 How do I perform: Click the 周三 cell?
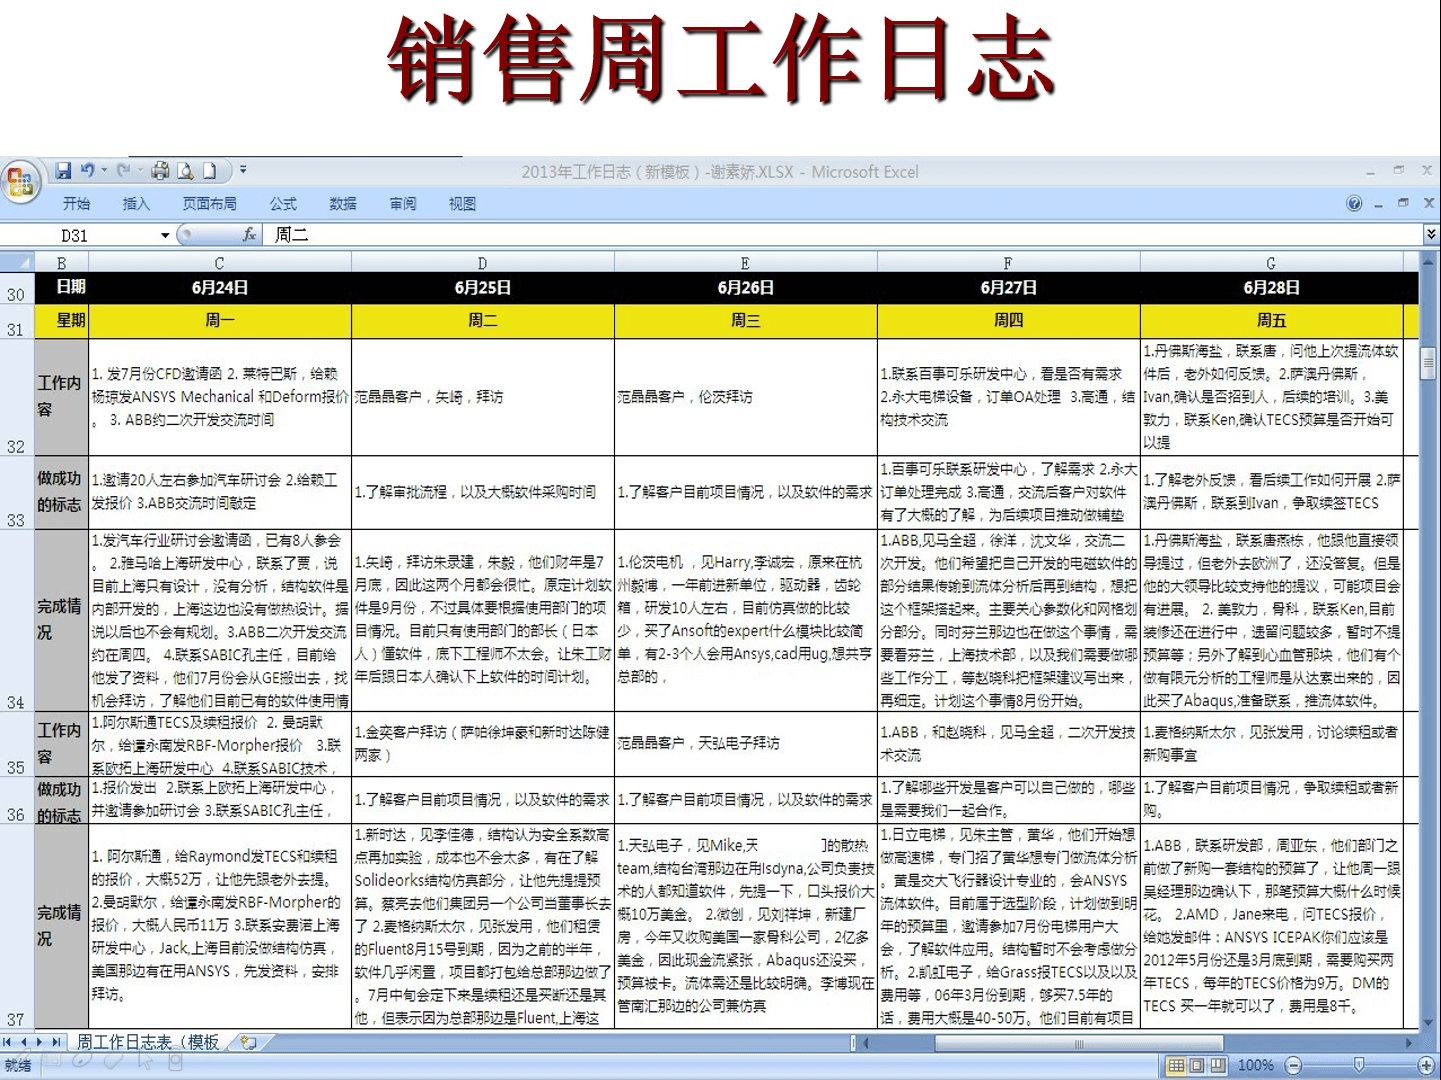(x=746, y=321)
